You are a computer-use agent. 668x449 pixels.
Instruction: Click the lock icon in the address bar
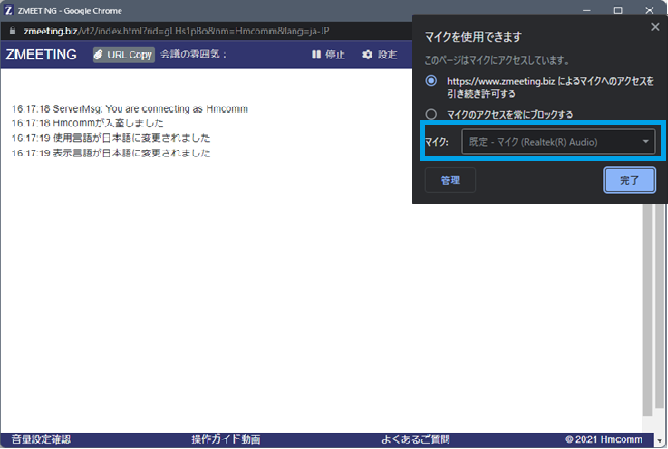point(11,32)
